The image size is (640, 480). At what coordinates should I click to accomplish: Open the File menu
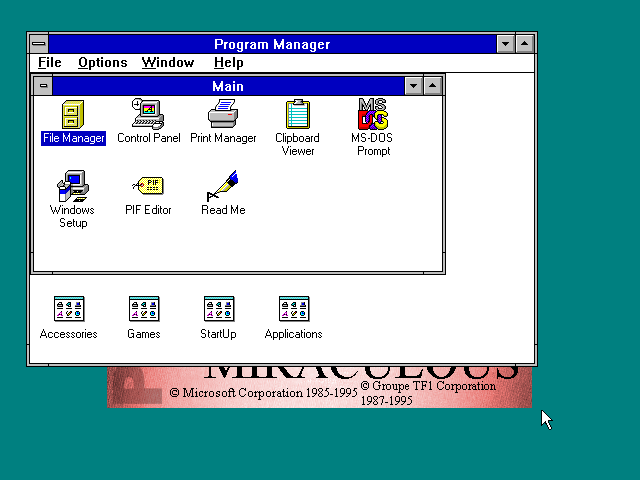coord(50,62)
